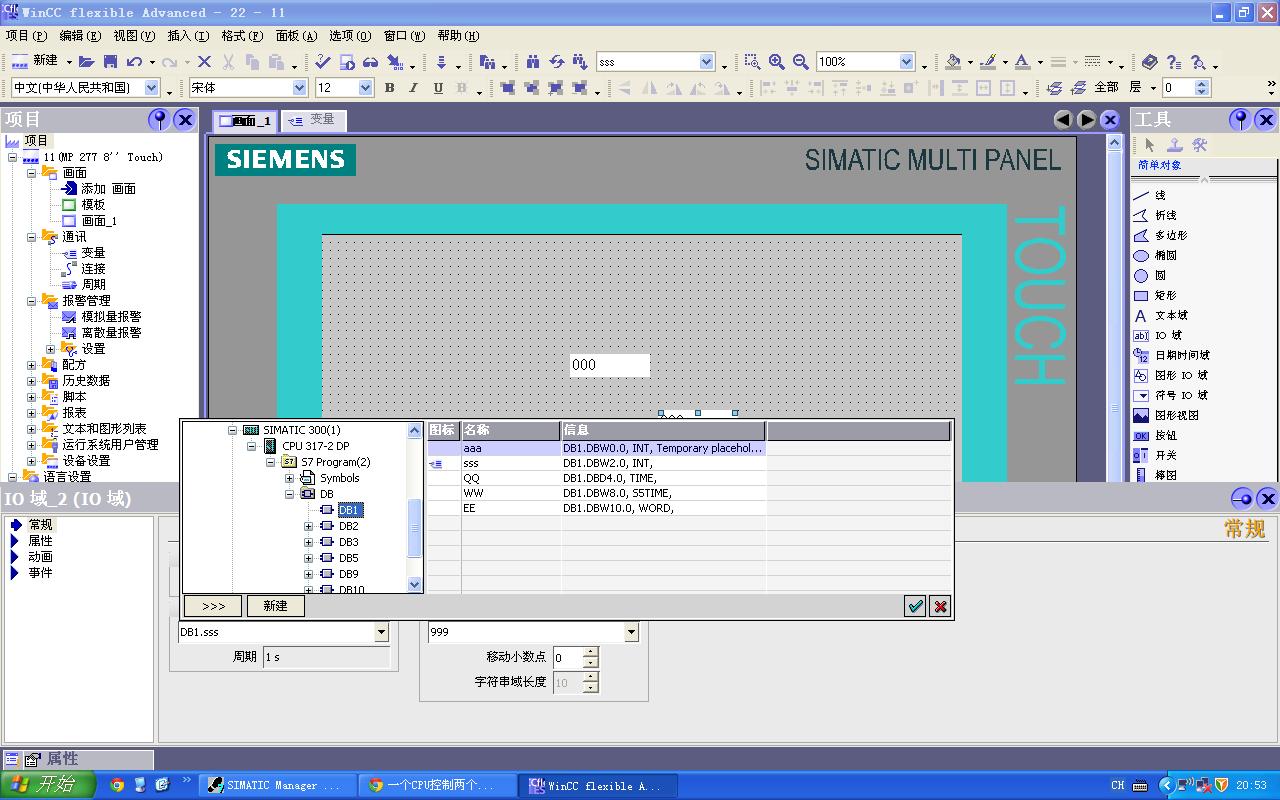
Task: Click the zoom out magnifier icon
Action: point(800,62)
